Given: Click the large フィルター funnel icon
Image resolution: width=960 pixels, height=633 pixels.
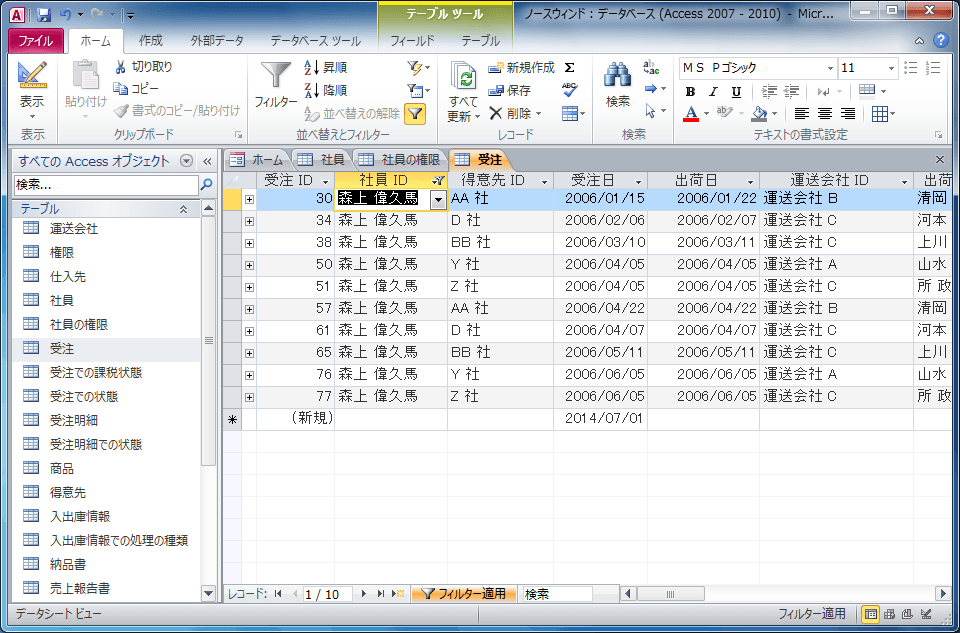Looking at the screenshot, I should [276, 76].
